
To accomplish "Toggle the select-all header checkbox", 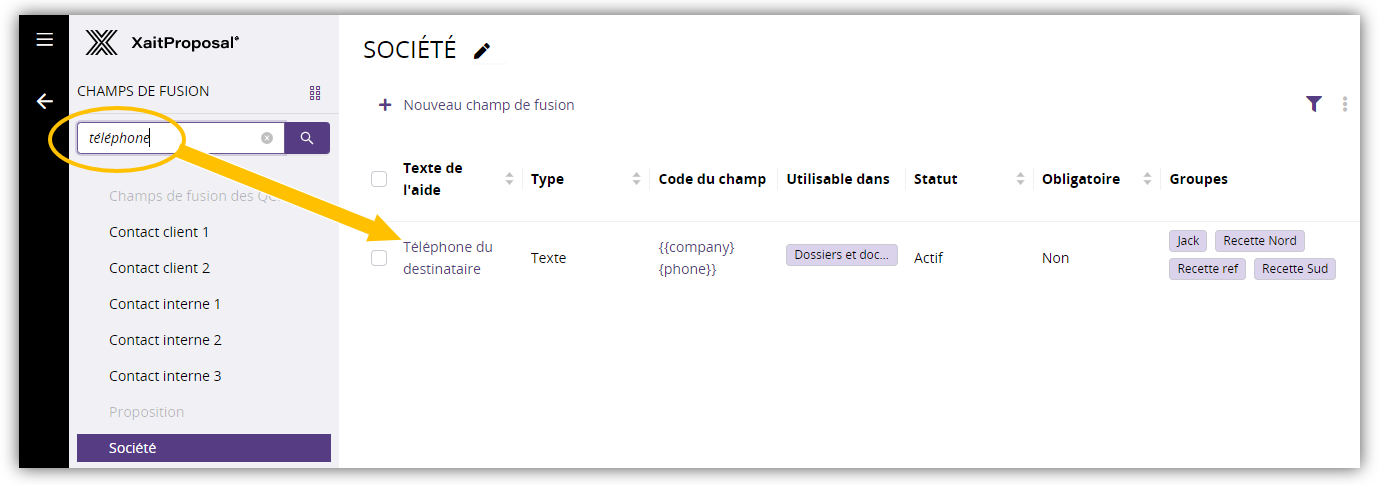I will point(379,179).
